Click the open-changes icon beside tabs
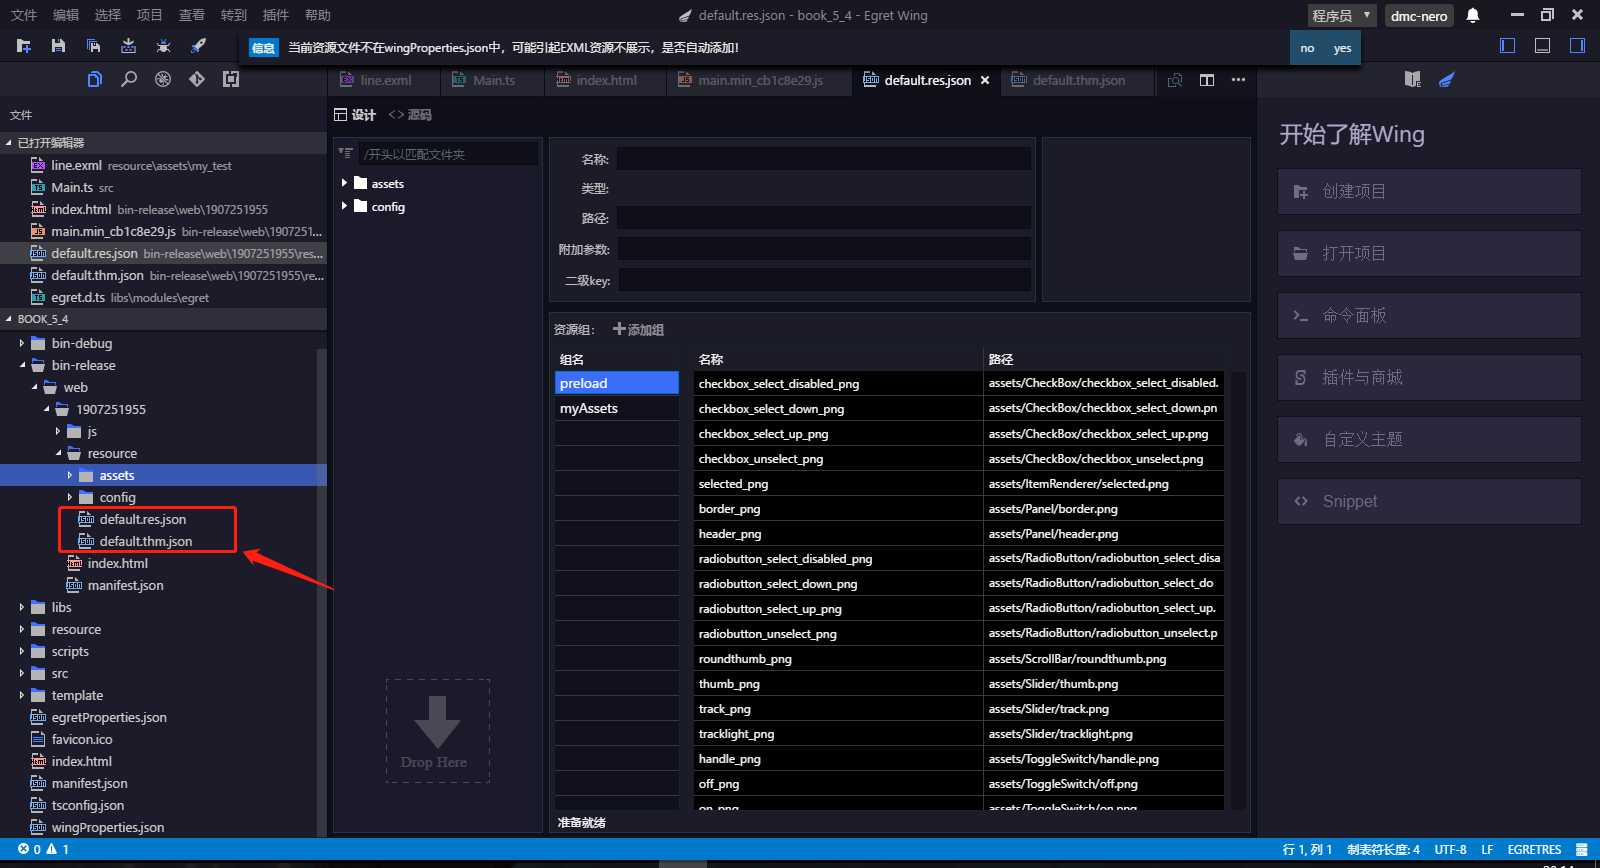 pyautogui.click(x=1175, y=80)
